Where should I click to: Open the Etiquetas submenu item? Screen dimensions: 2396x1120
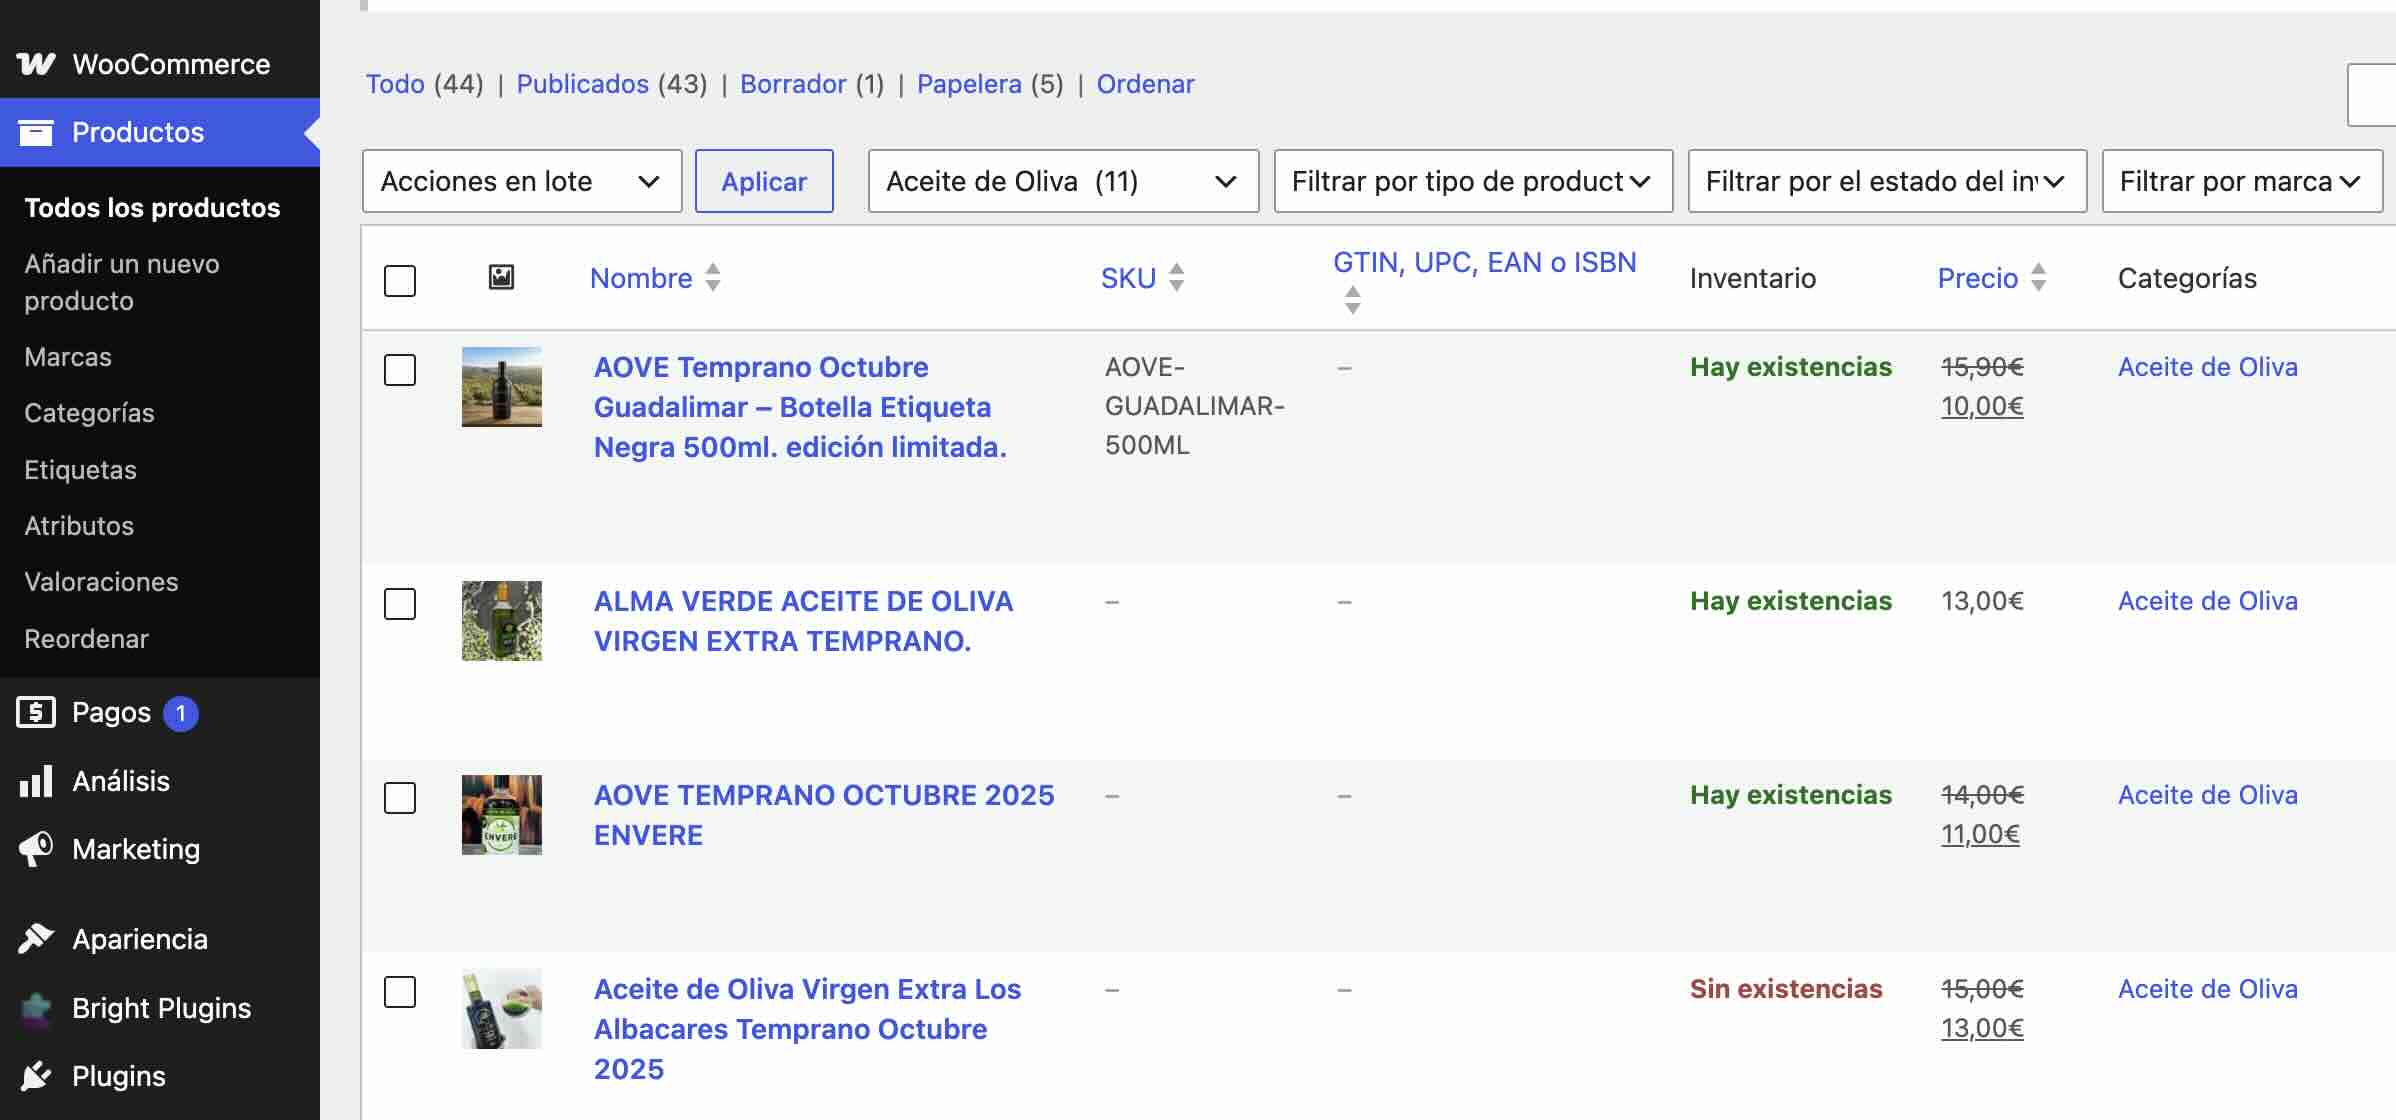(x=80, y=470)
